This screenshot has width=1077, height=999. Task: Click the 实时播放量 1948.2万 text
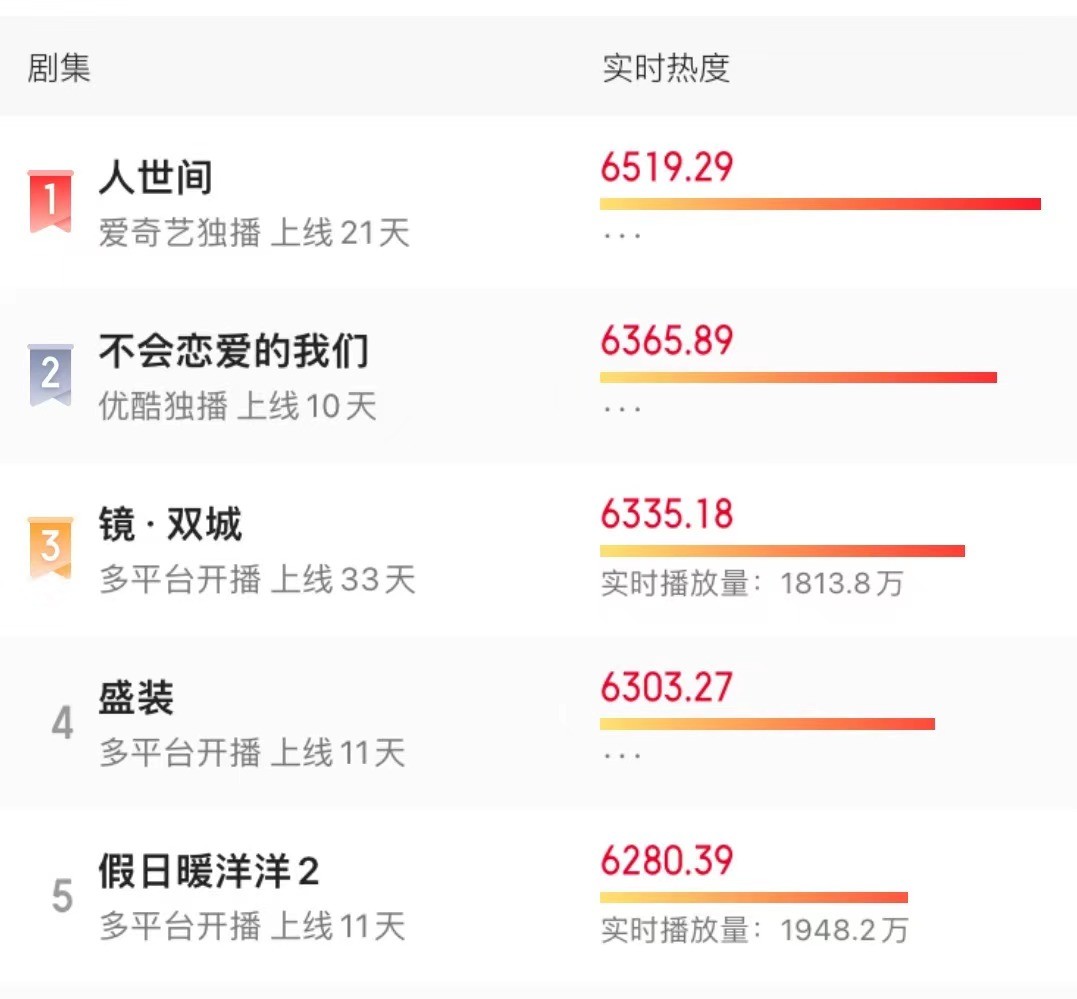click(x=754, y=930)
